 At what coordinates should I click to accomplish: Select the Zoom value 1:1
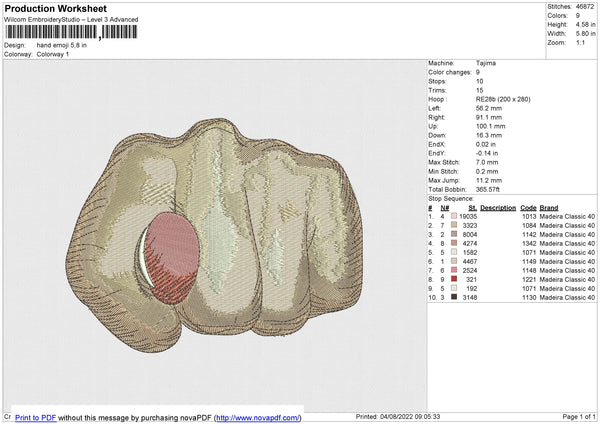[x=580, y=43]
